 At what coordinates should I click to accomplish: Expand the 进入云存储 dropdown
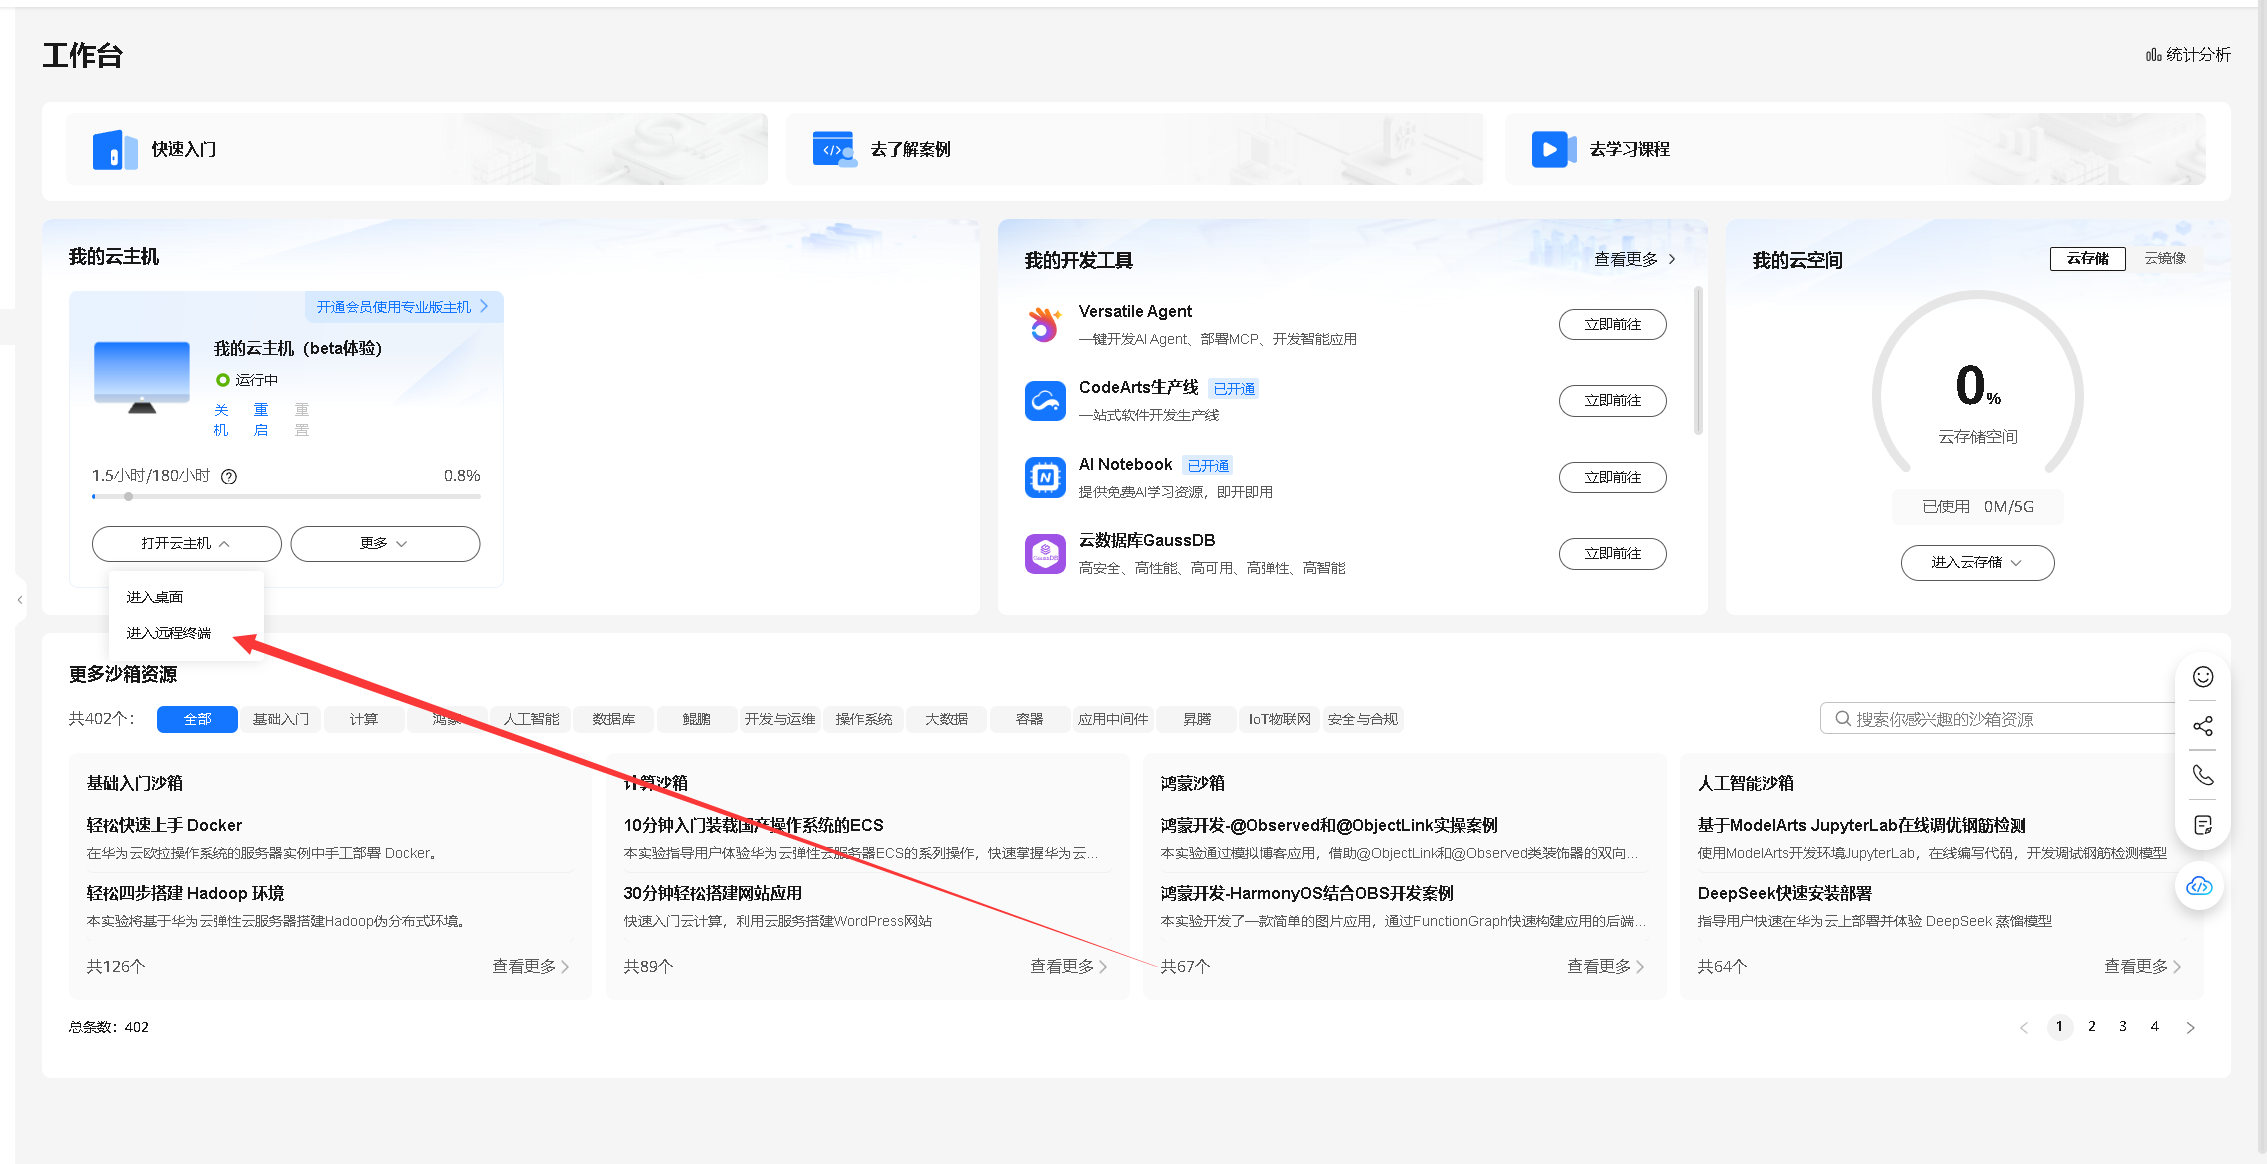point(1977,562)
